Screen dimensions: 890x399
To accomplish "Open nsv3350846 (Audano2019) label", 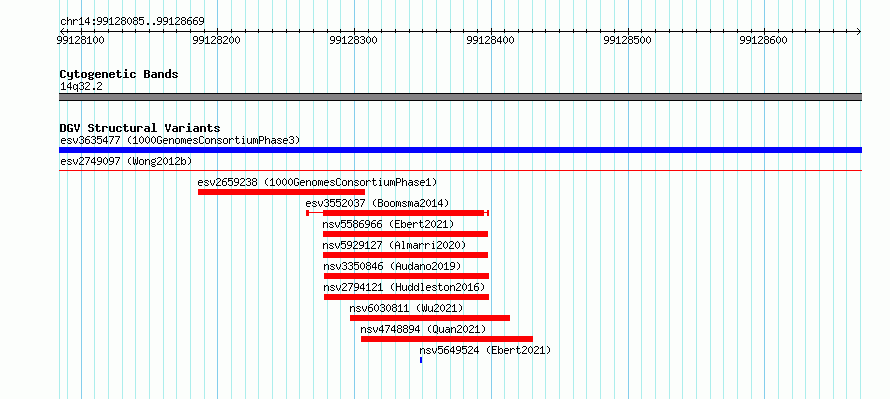I will [392, 266].
